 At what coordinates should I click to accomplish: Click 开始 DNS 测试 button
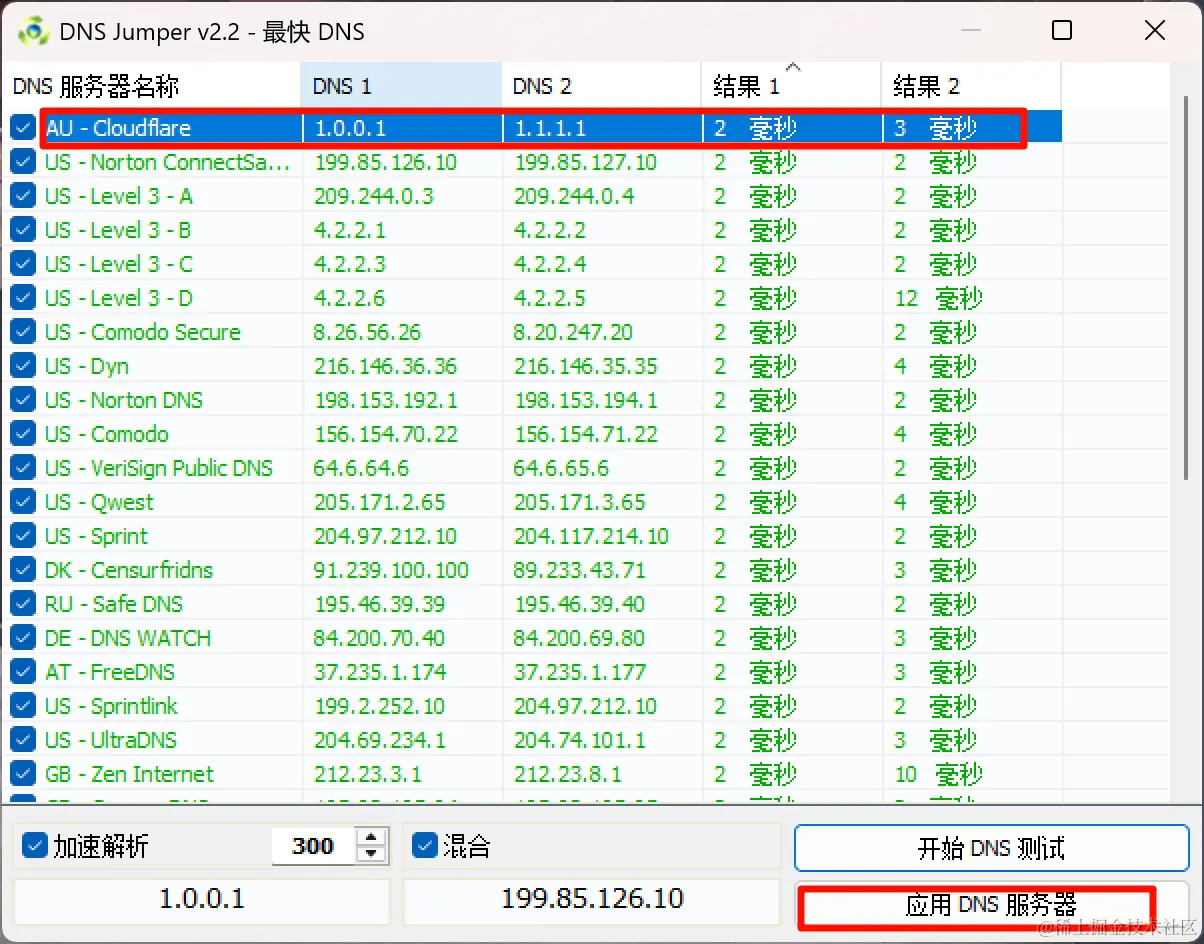991,849
